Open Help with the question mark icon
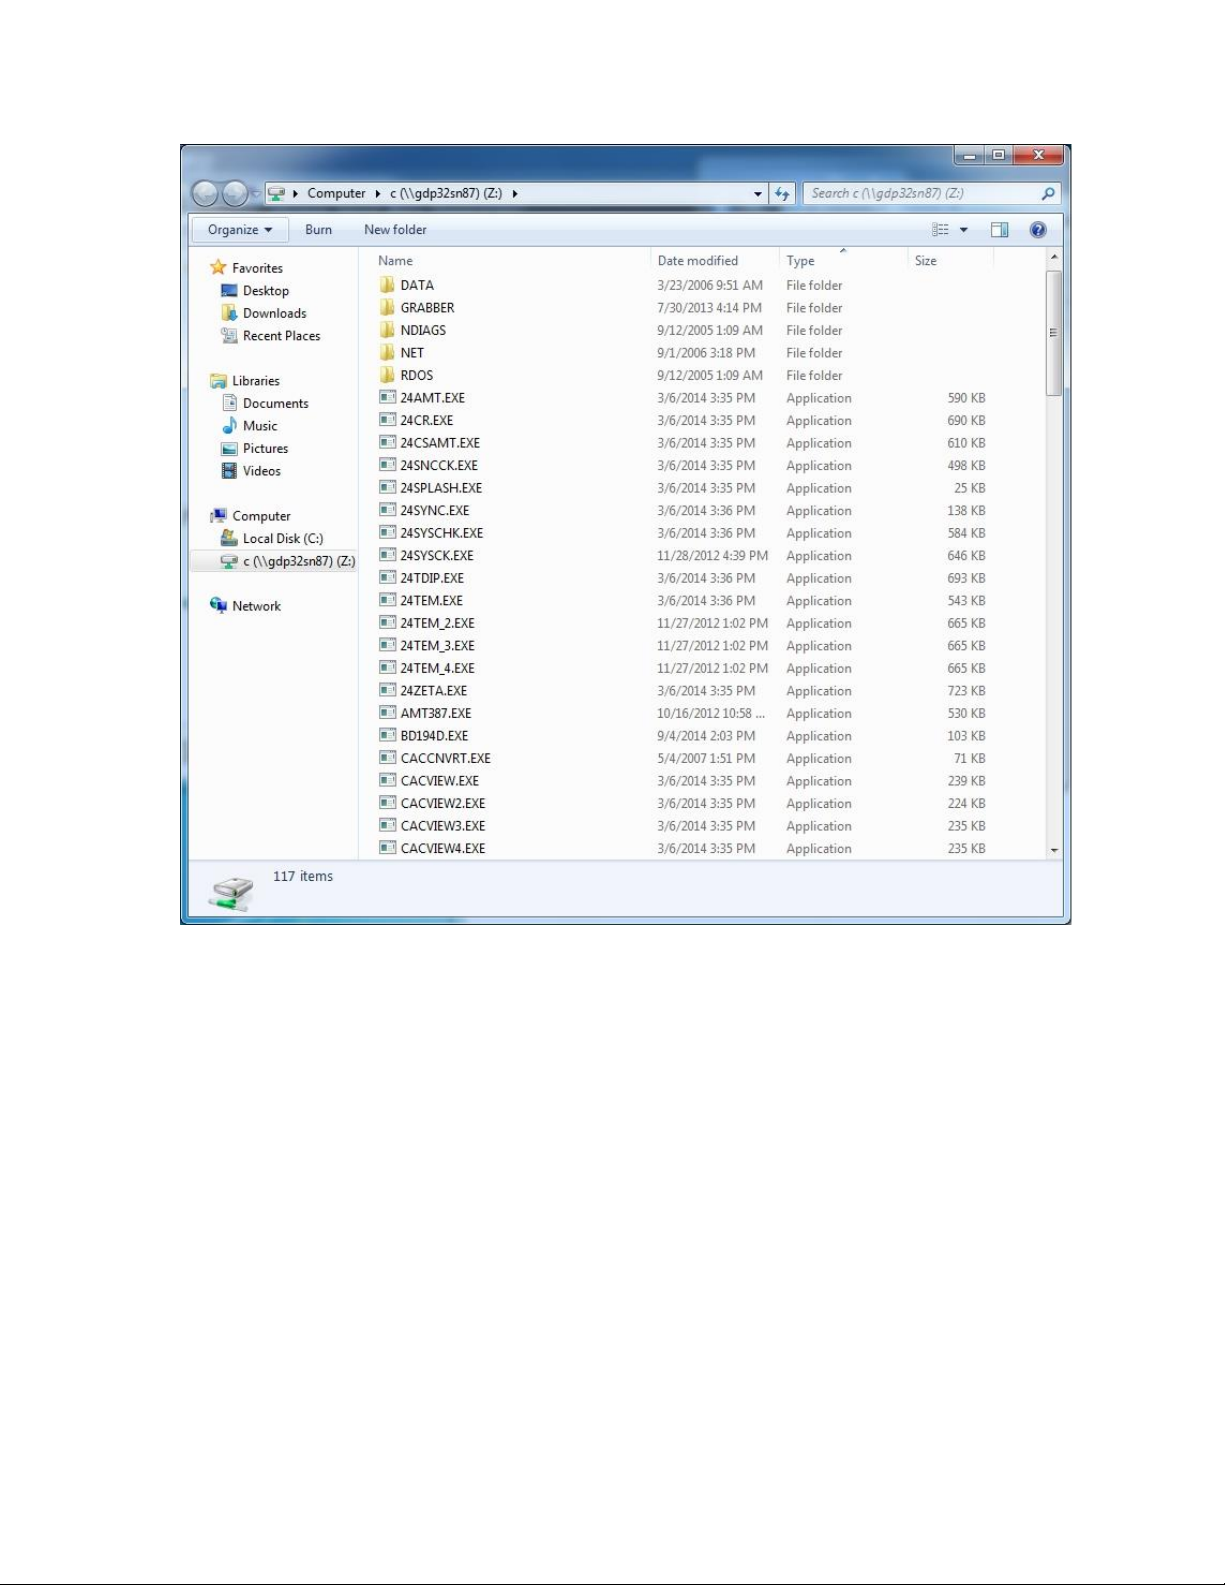 [1038, 230]
